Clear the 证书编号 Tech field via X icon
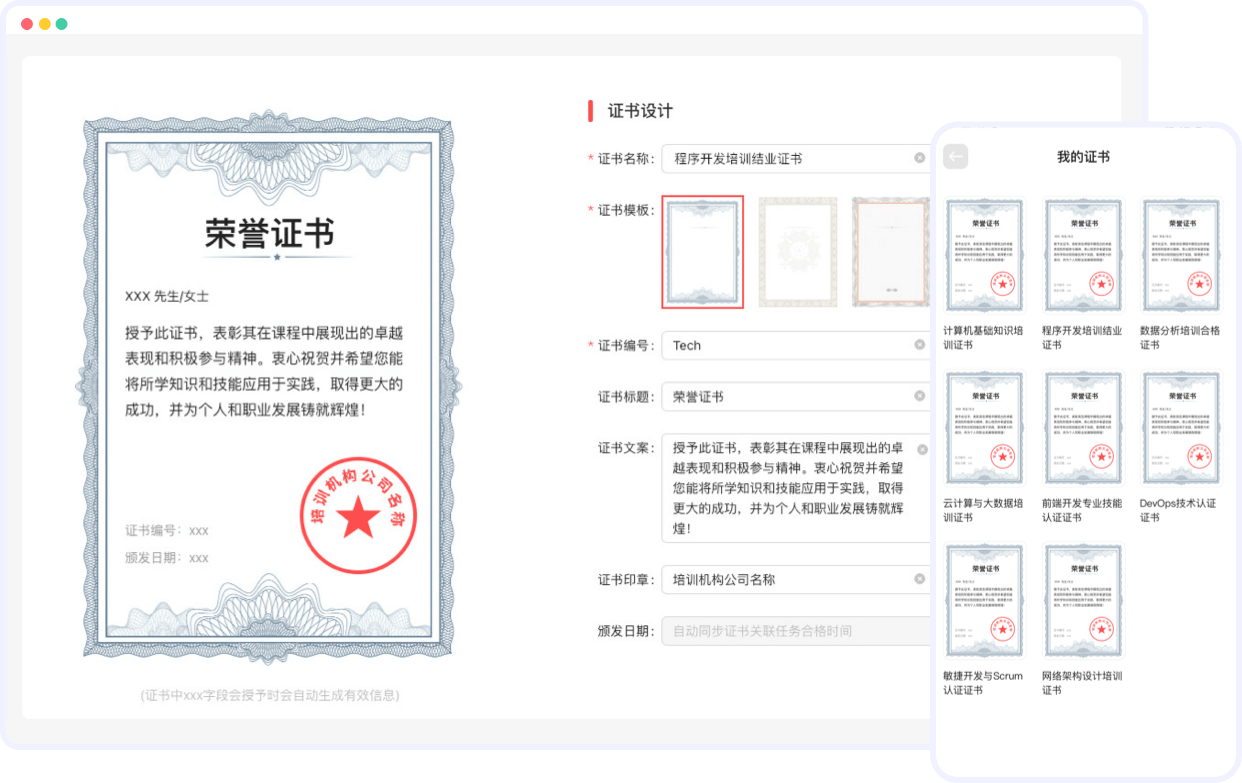 [919, 345]
